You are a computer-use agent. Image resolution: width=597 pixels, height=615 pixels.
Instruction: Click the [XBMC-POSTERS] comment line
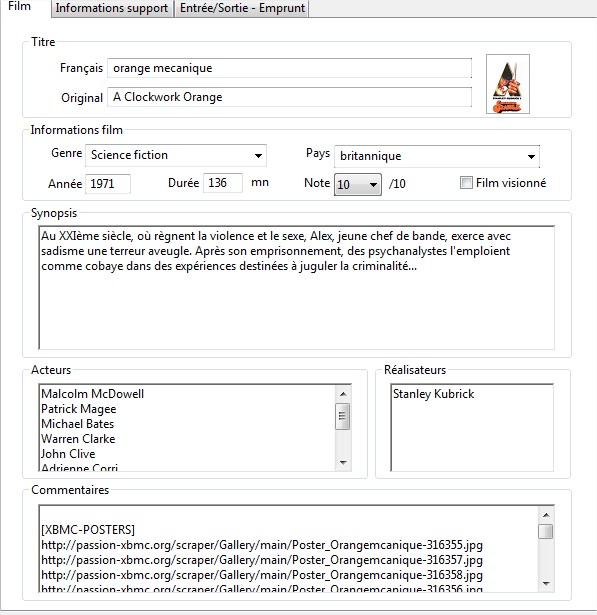click(88, 530)
